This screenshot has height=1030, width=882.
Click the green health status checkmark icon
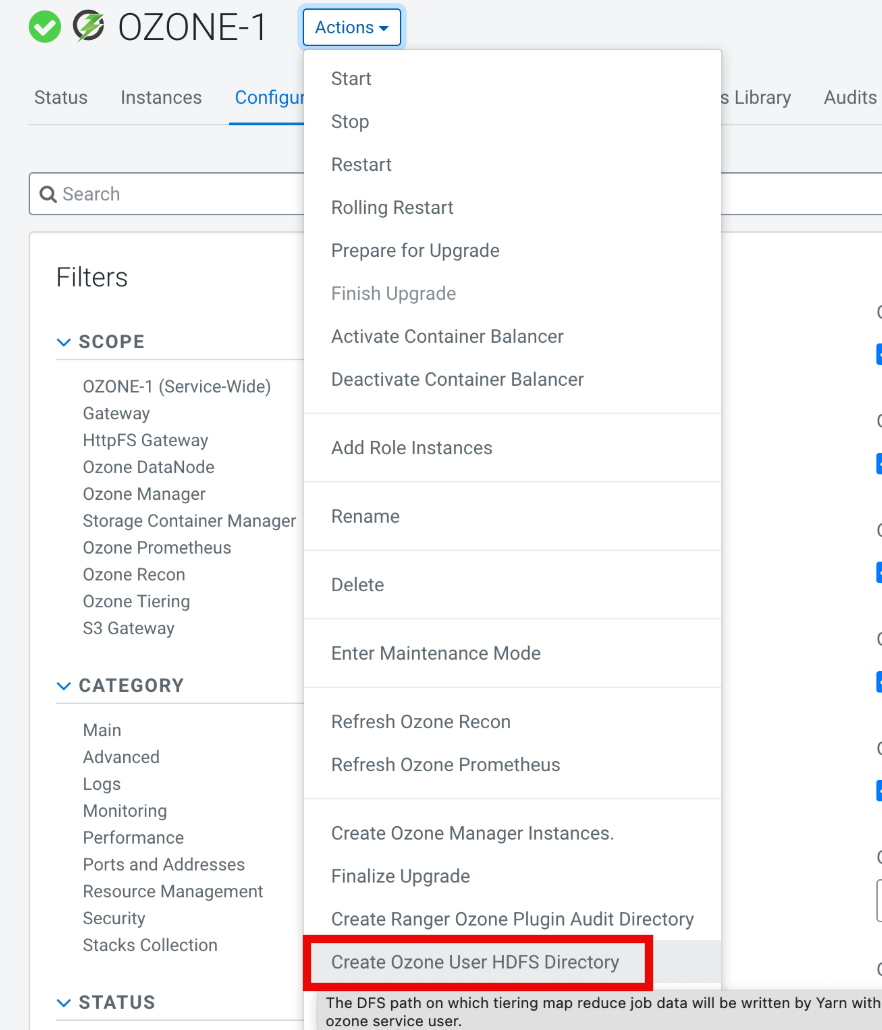click(x=45, y=27)
